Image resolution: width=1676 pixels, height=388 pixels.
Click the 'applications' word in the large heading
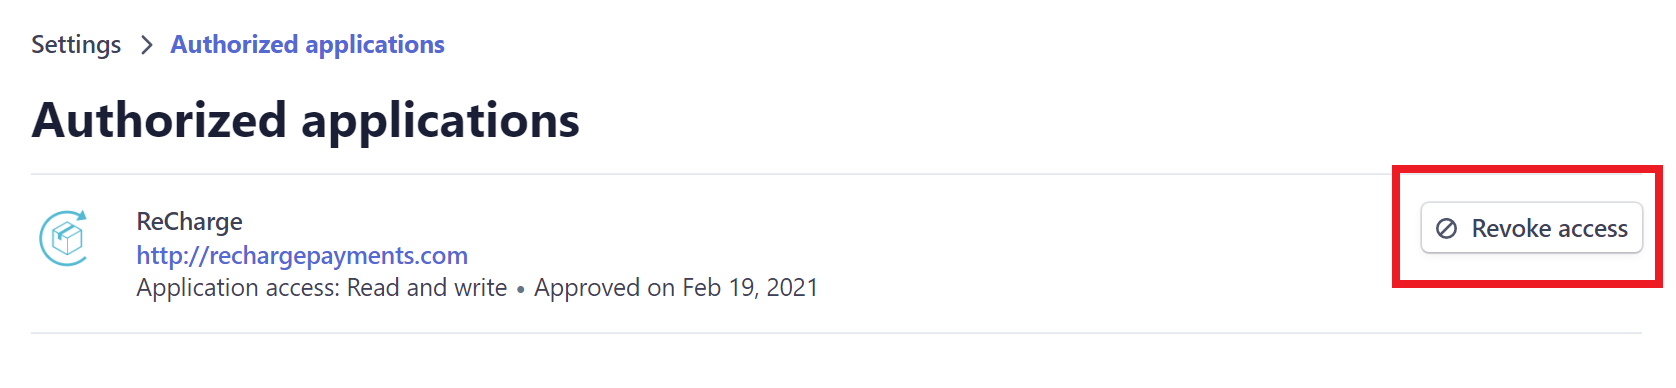tap(440, 122)
